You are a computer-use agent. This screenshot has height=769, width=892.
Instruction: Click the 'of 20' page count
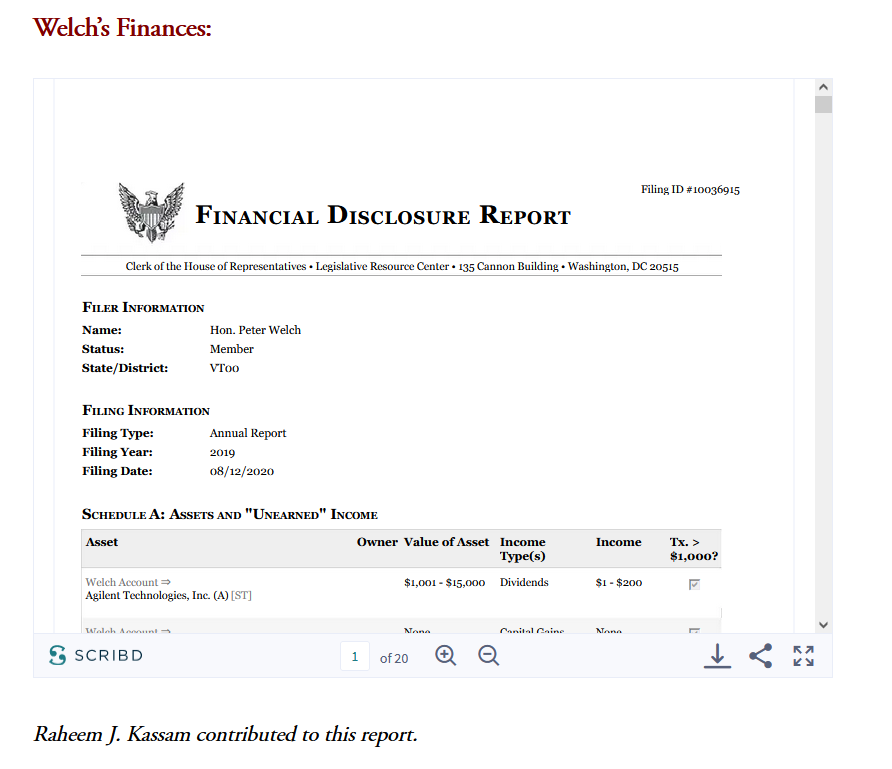(x=394, y=658)
